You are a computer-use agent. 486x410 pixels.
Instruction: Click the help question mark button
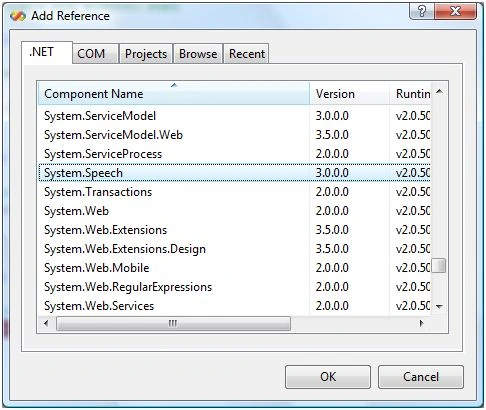point(421,11)
